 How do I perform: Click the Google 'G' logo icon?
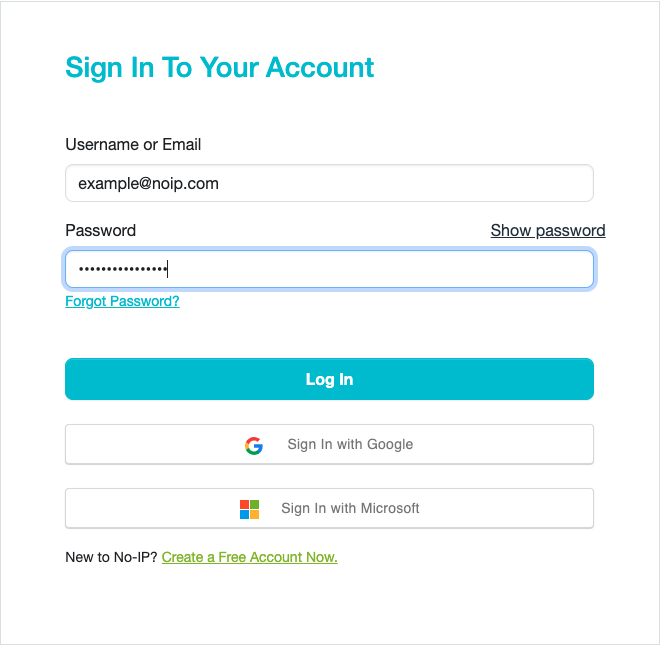(254, 445)
